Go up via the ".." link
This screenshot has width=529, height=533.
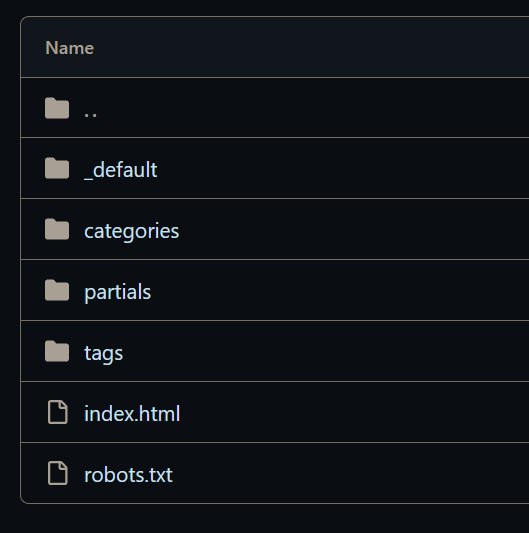(x=90, y=114)
